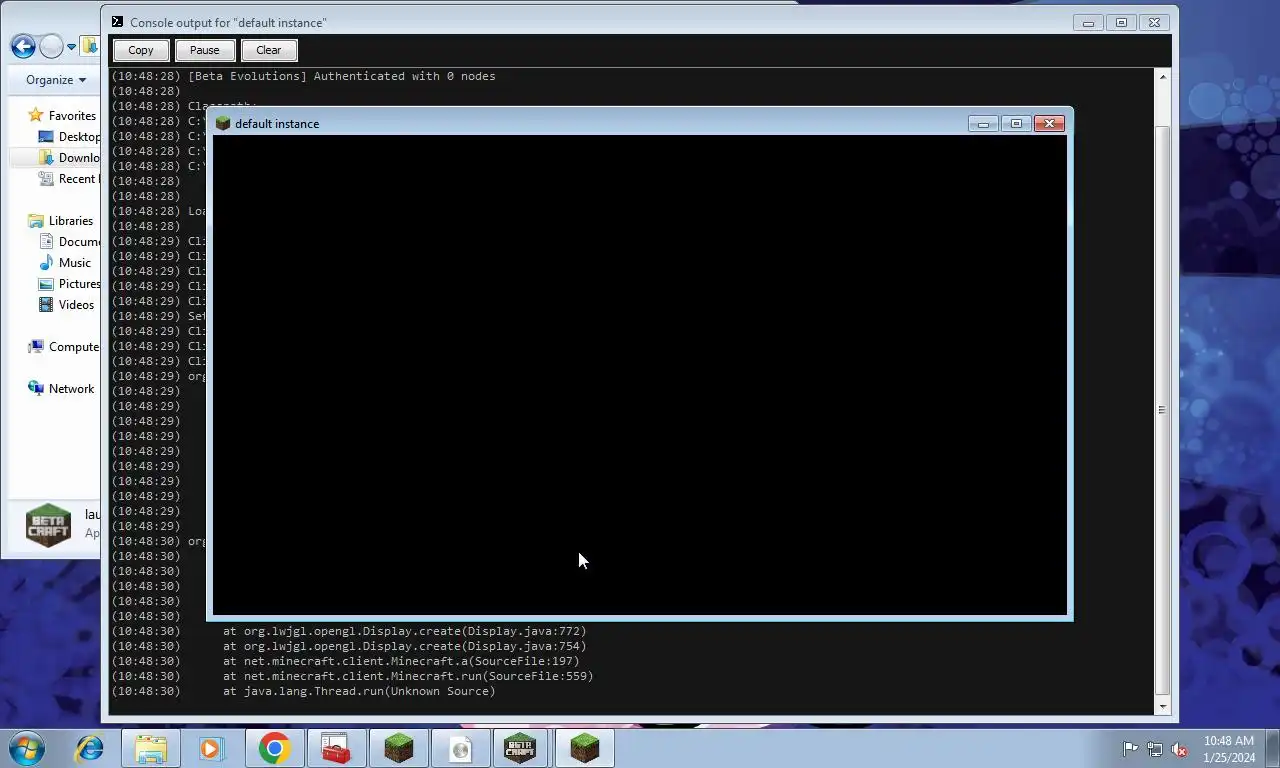Viewport: 1280px width, 768px height.
Task: Click console scrollbar up arrow
Action: coord(1162,76)
